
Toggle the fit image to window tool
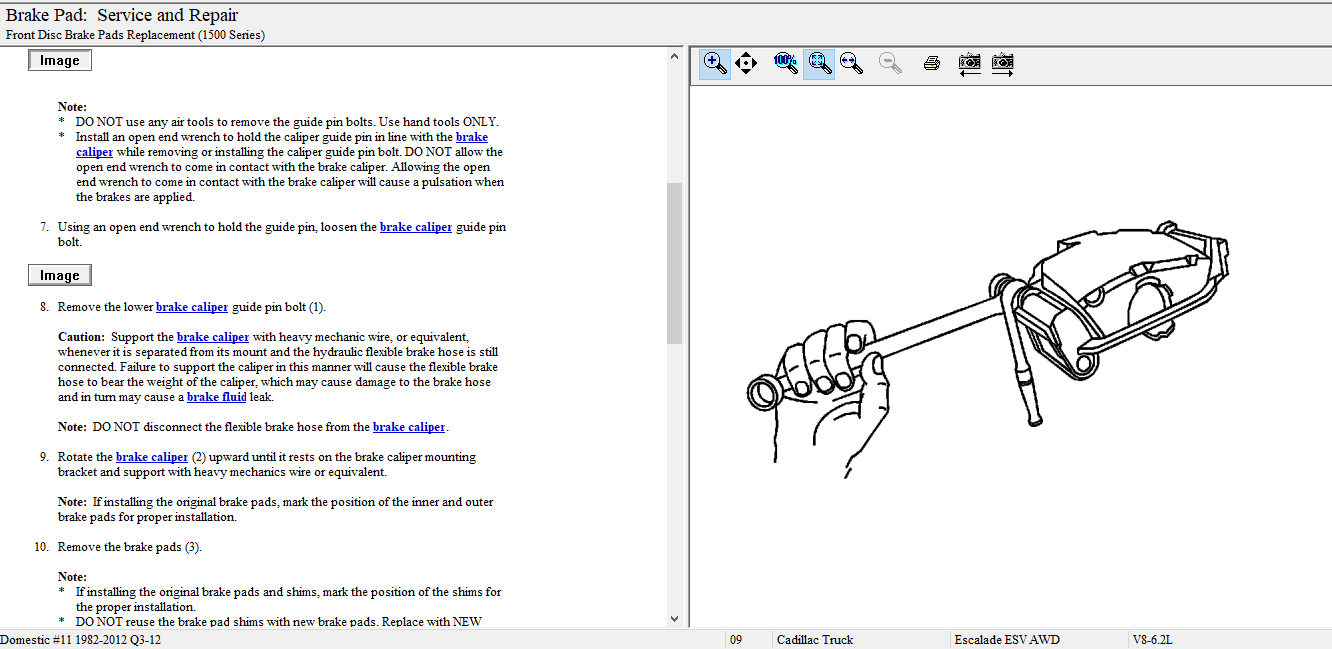click(x=819, y=63)
